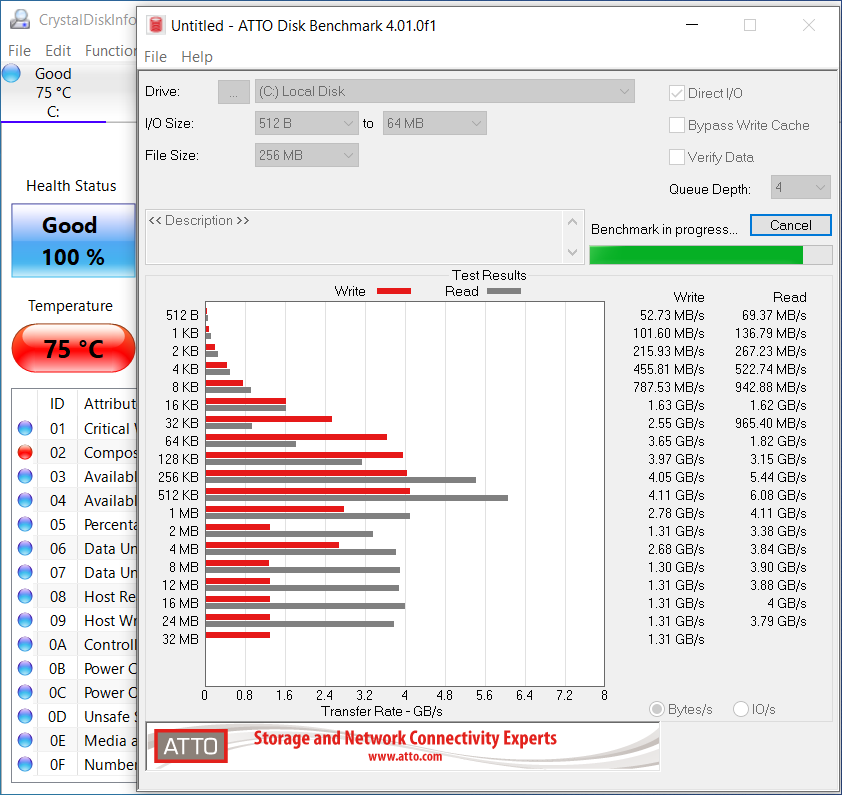The image size is (842, 795).
Task: Click the red status orb for ID 02
Action: (x=25, y=453)
